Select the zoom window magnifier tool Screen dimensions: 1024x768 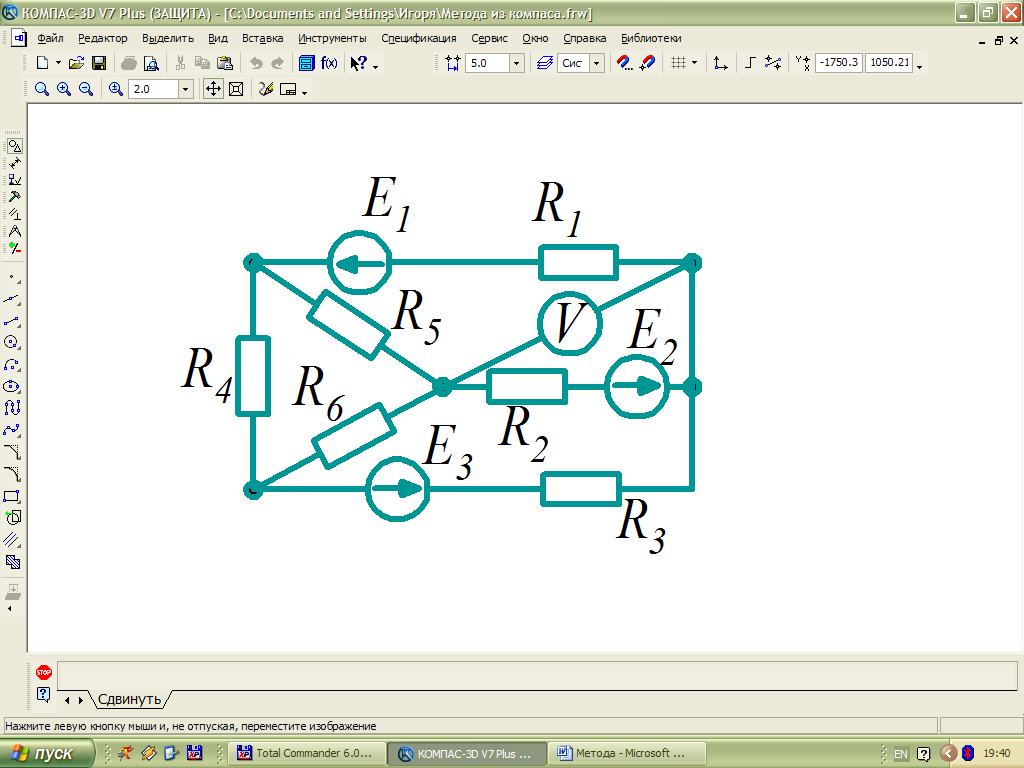pyautogui.click(x=42, y=89)
